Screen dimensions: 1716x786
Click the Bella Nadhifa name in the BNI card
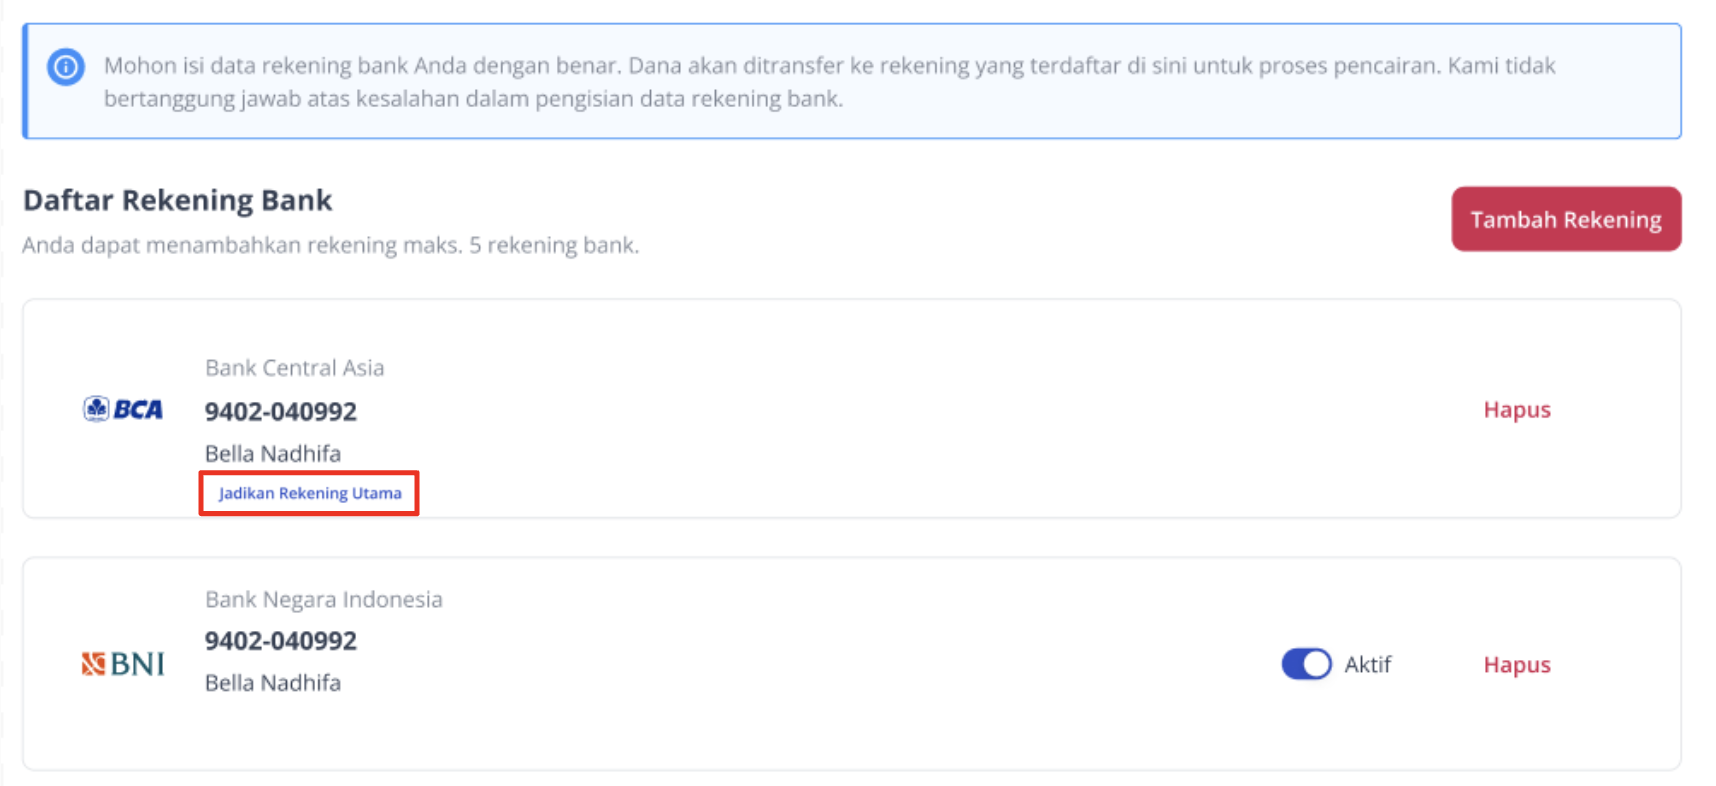(x=272, y=683)
